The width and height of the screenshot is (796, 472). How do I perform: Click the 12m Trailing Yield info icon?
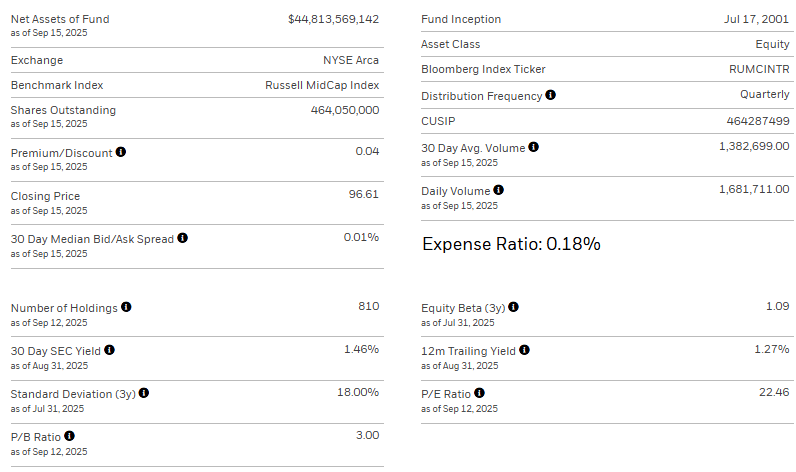(x=525, y=350)
